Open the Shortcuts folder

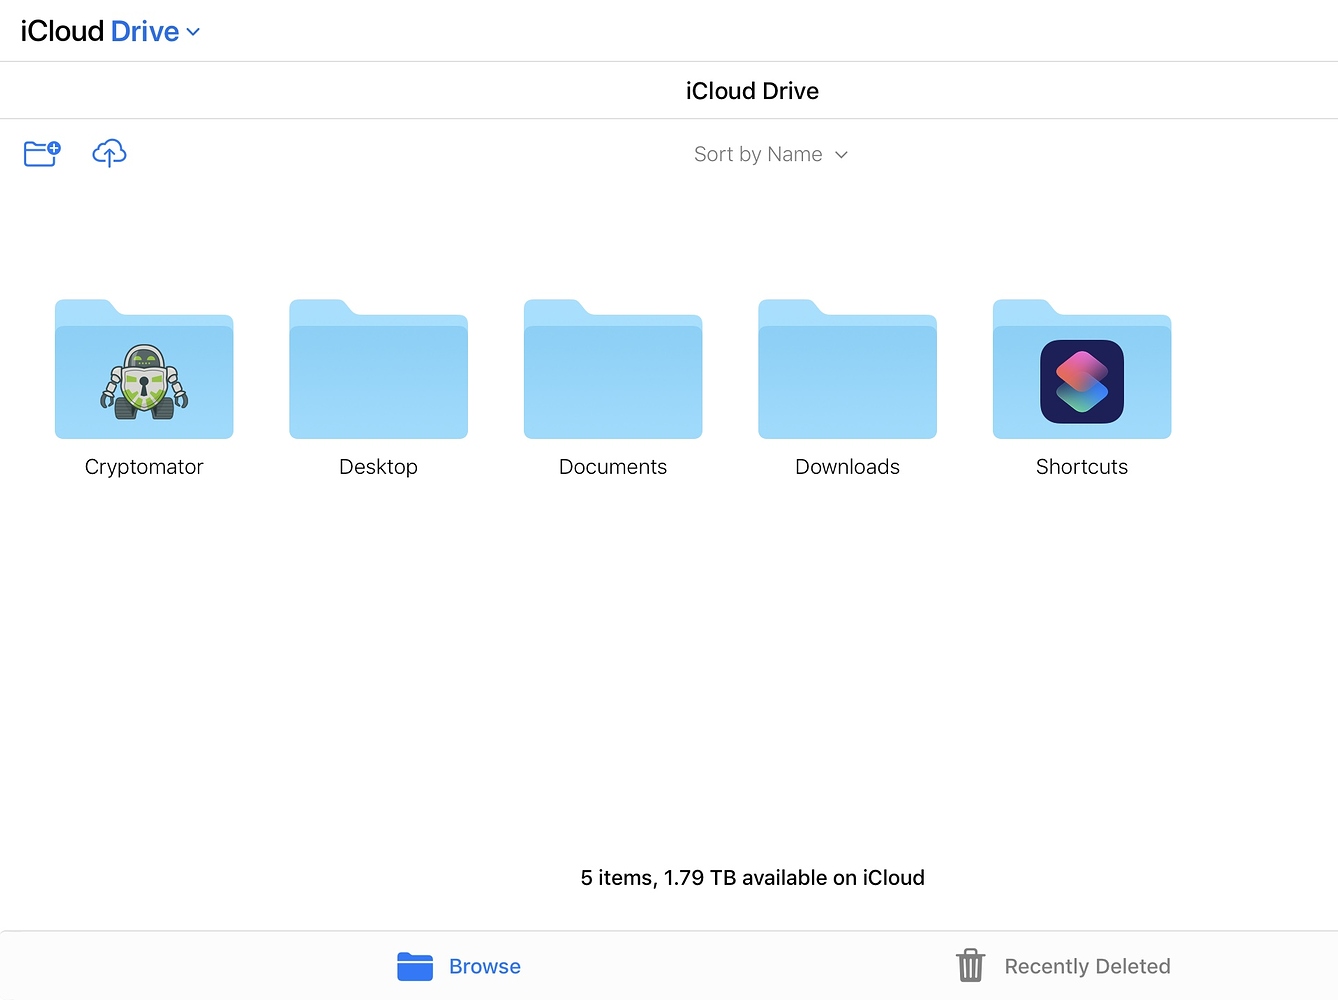tap(1082, 369)
